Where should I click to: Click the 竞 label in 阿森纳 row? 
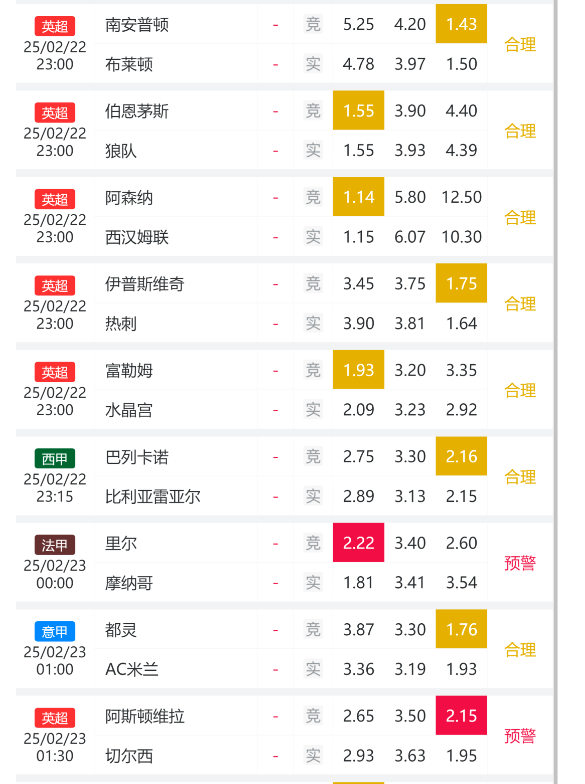tap(313, 197)
